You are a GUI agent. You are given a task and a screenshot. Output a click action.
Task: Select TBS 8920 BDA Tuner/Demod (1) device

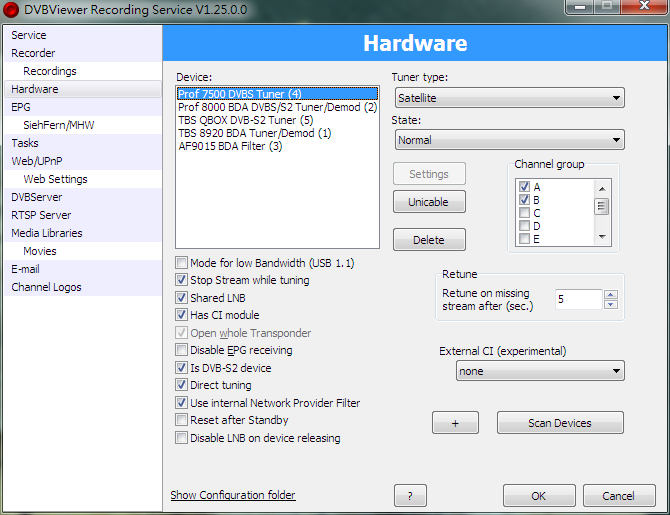click(277, 133)
